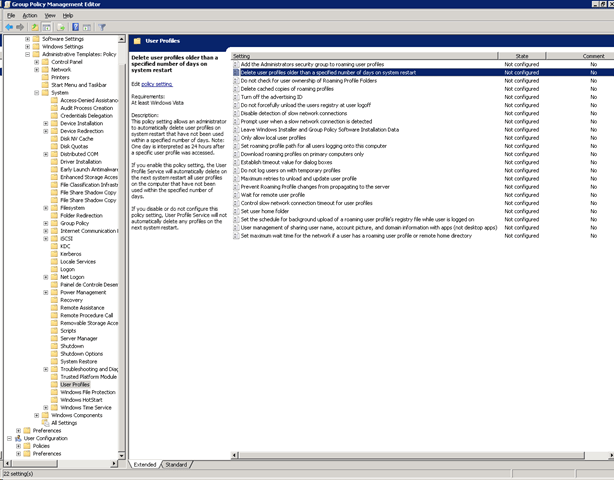The image size is (614, 480).
Task: Expand the Net Logon node
Action: (45, 277)
